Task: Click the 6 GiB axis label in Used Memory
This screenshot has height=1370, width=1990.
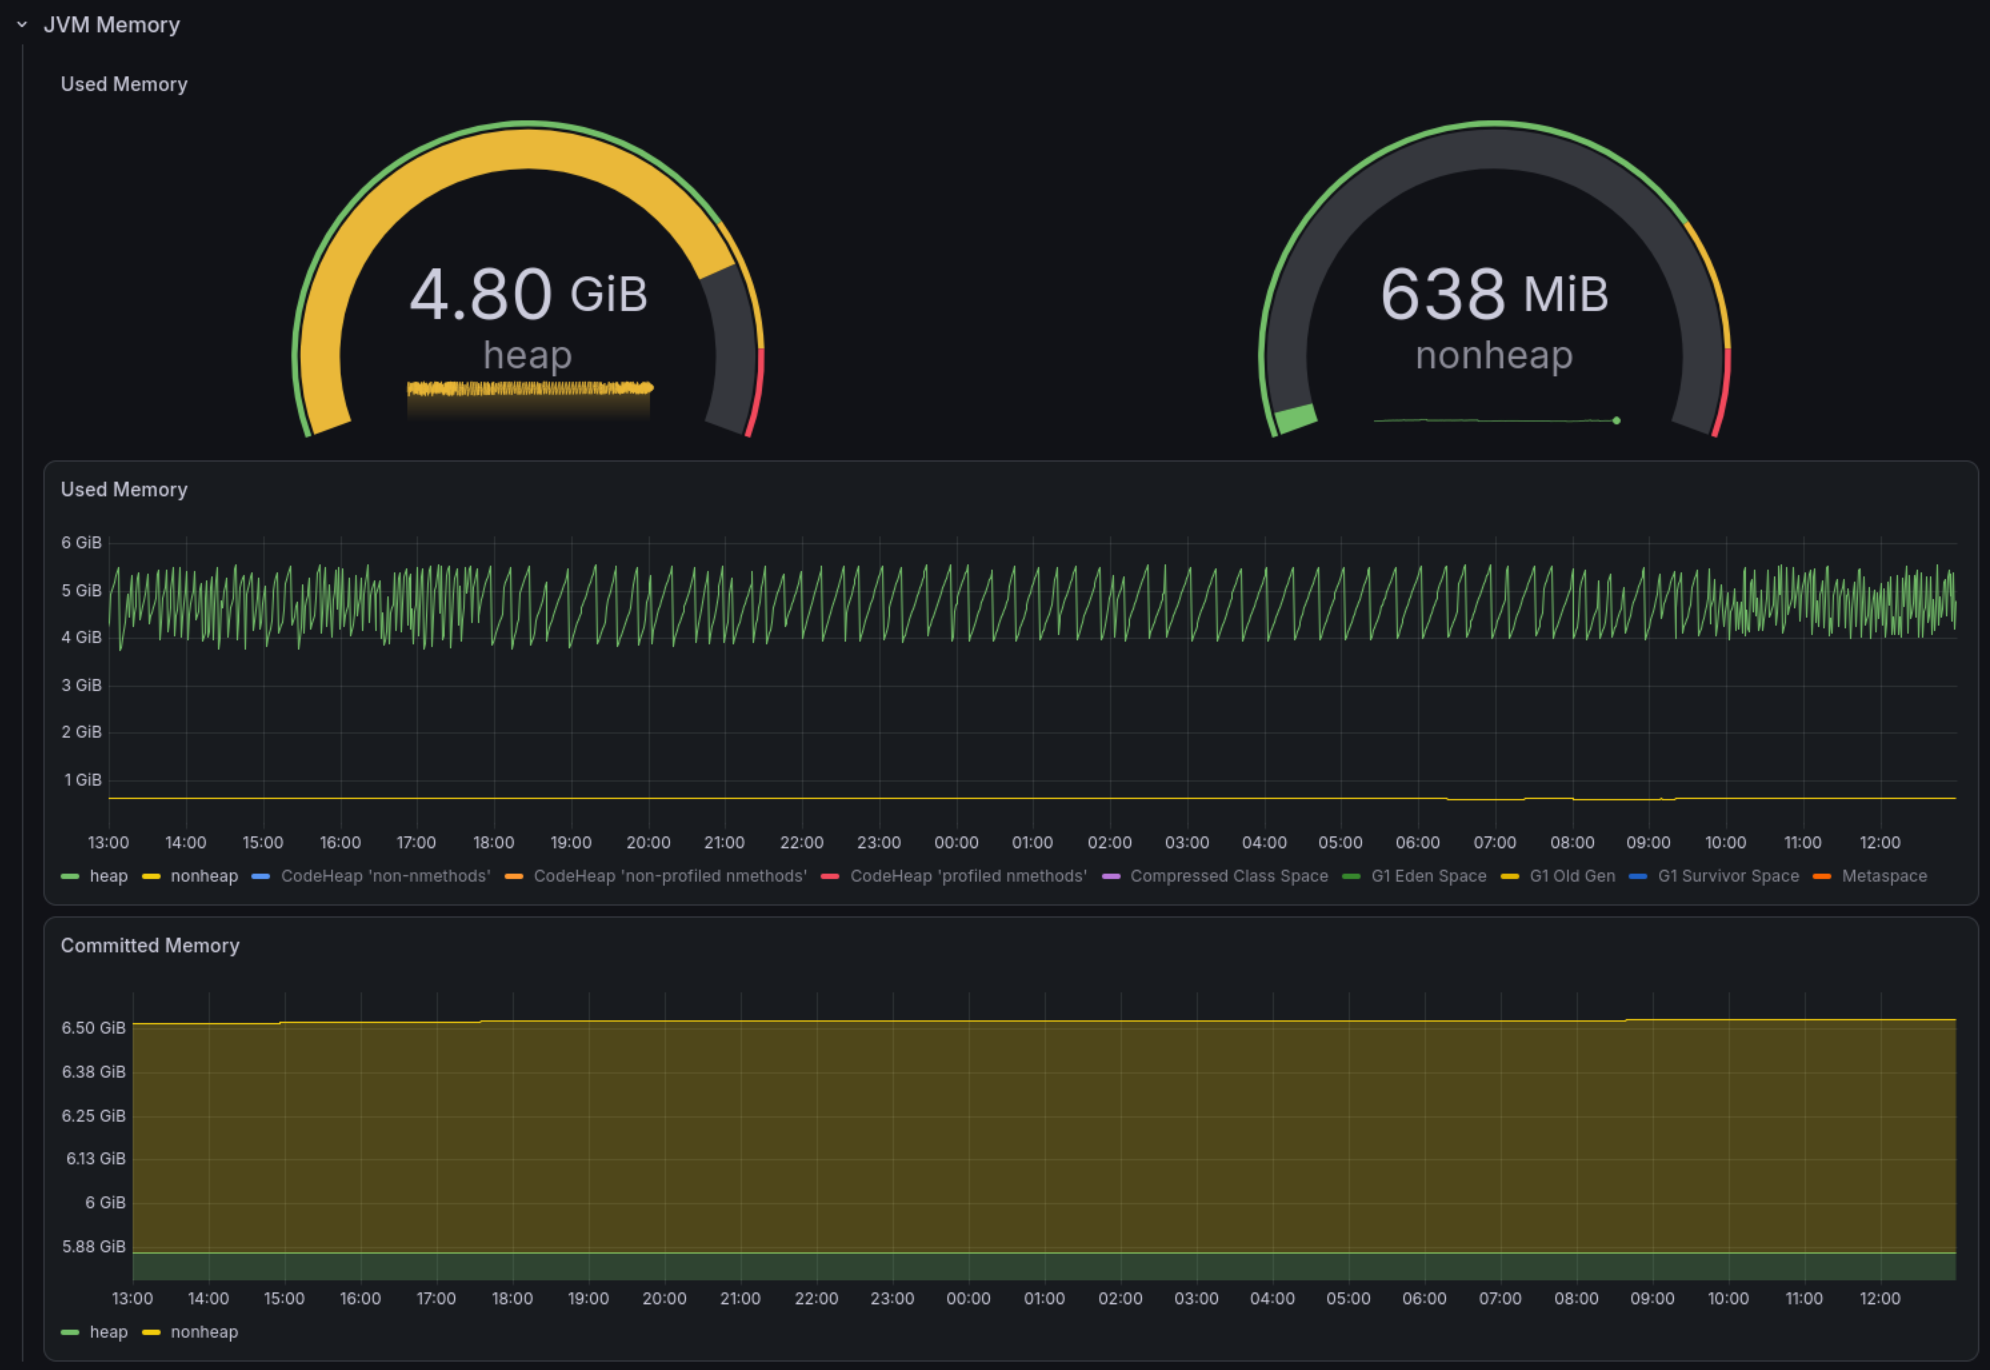Action: pyautogui.click(x=81, y=543)
